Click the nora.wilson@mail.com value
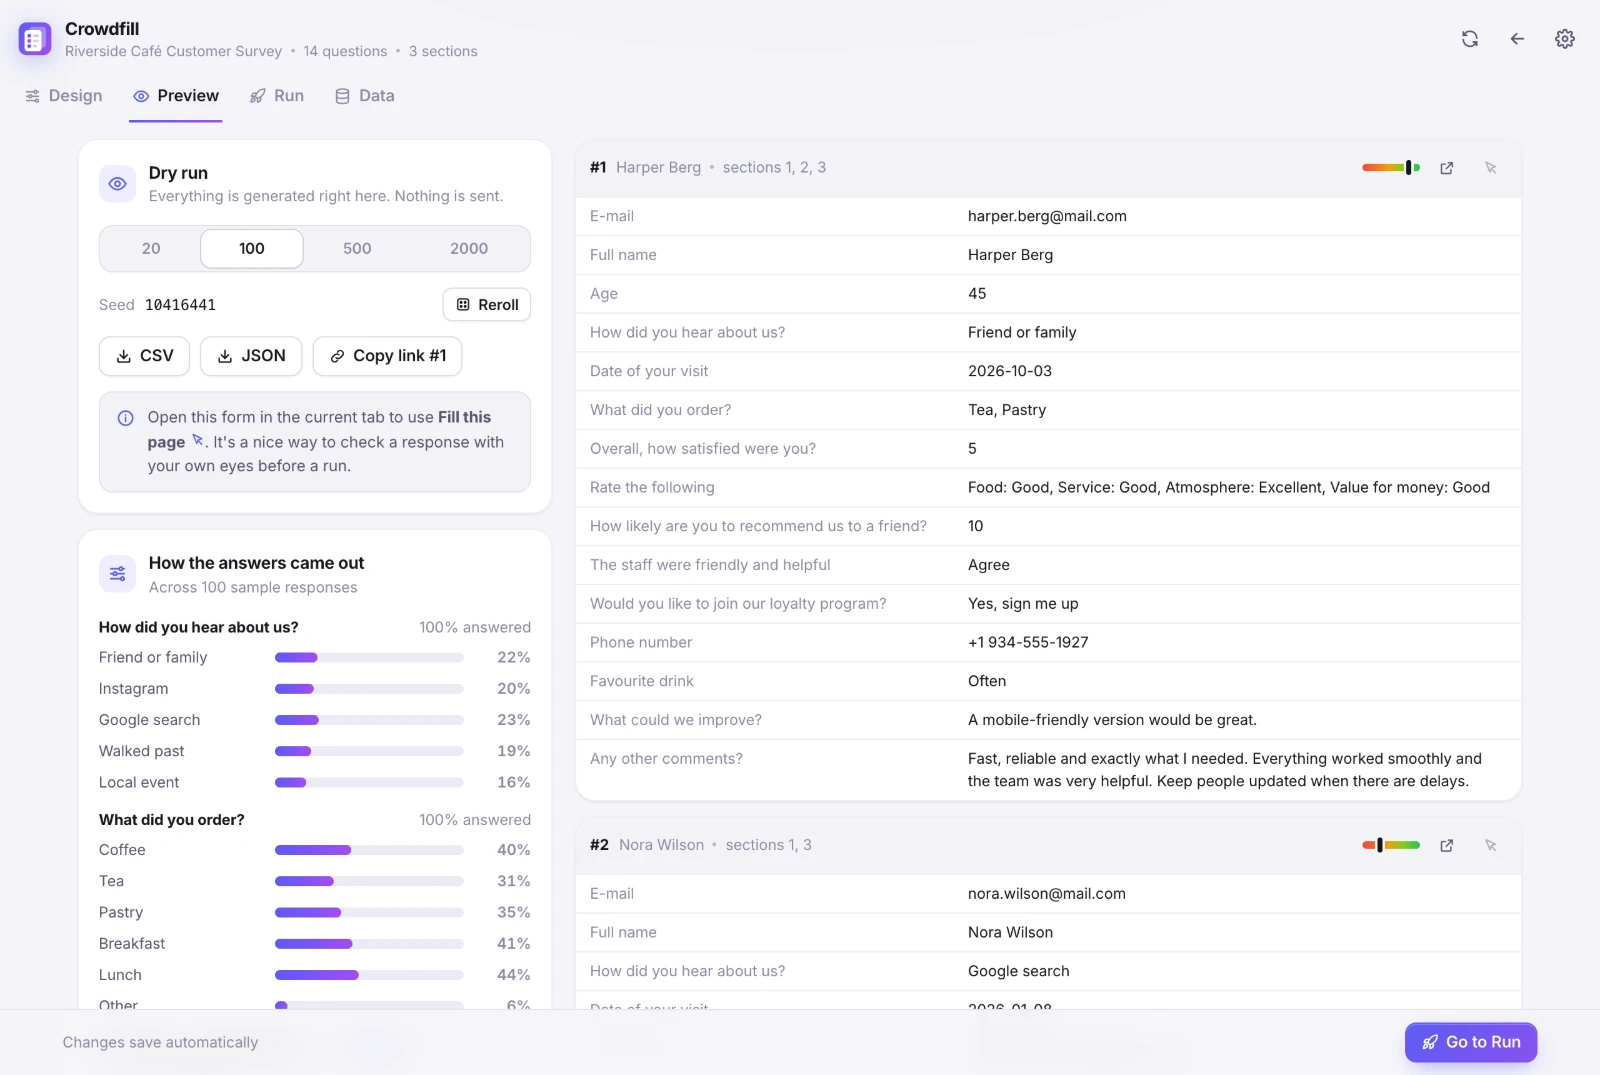Viewport: 1600px width, 1075px height. [1047, 894]
